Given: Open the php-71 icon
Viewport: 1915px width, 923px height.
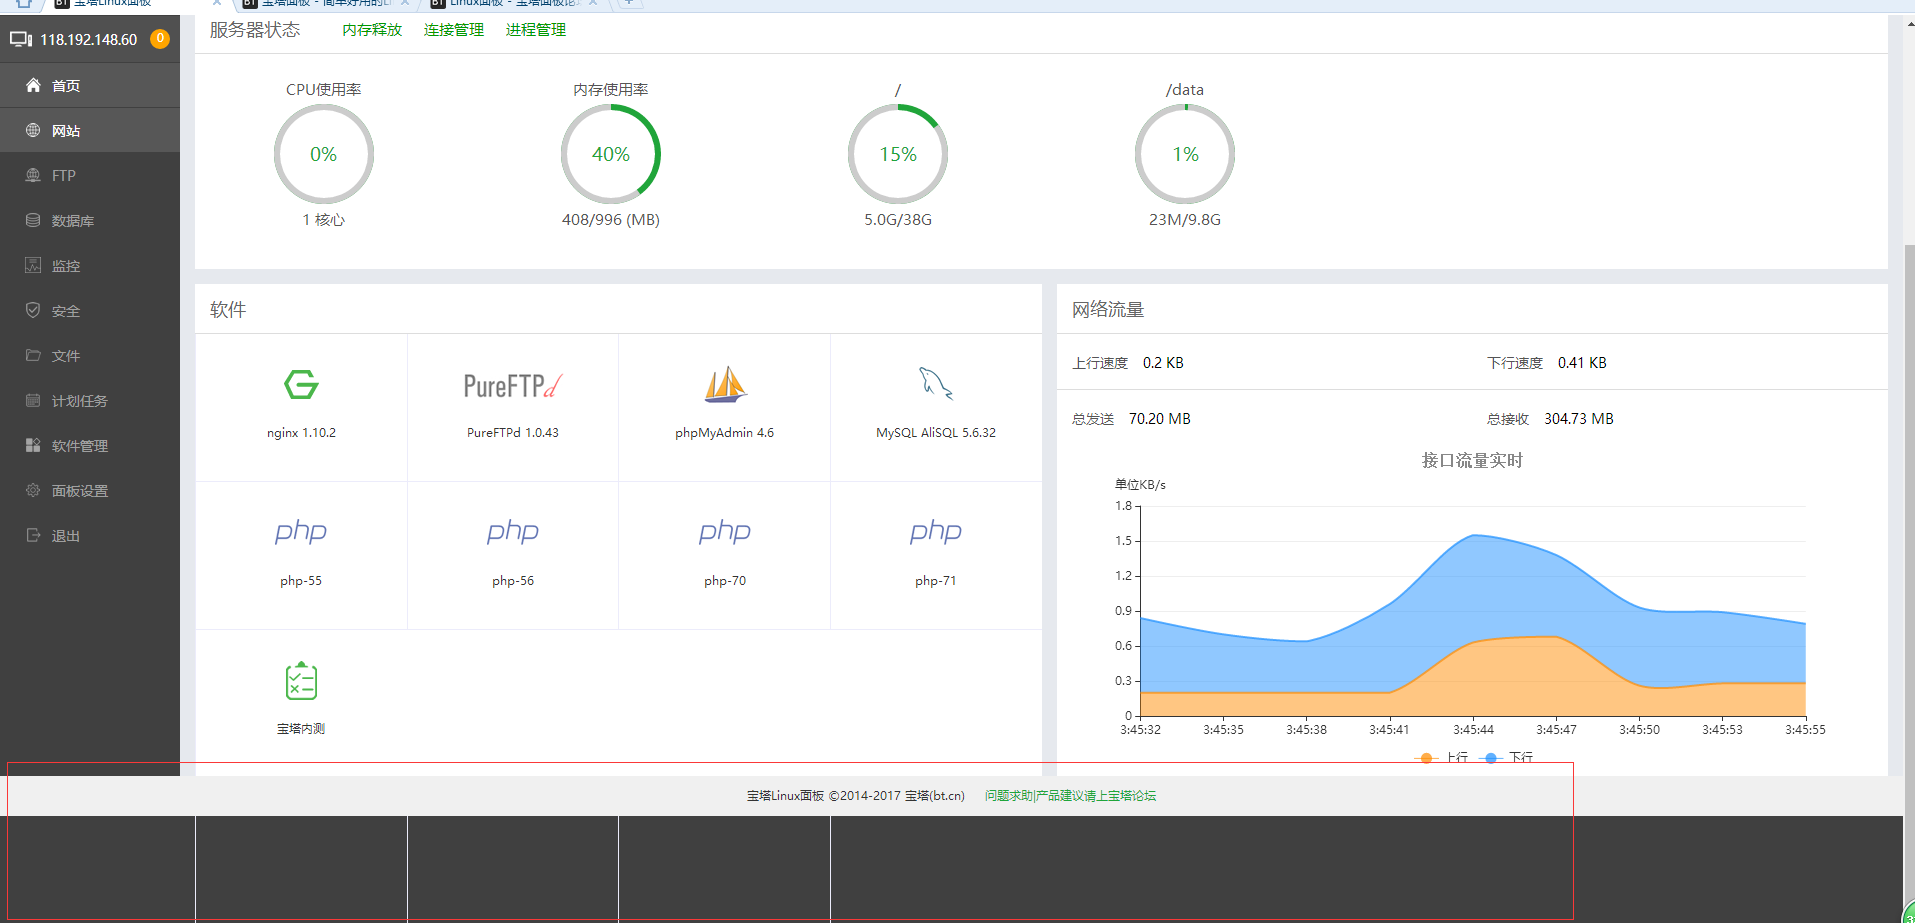Looking at the screenshot, I should click(x=936, y=532).
